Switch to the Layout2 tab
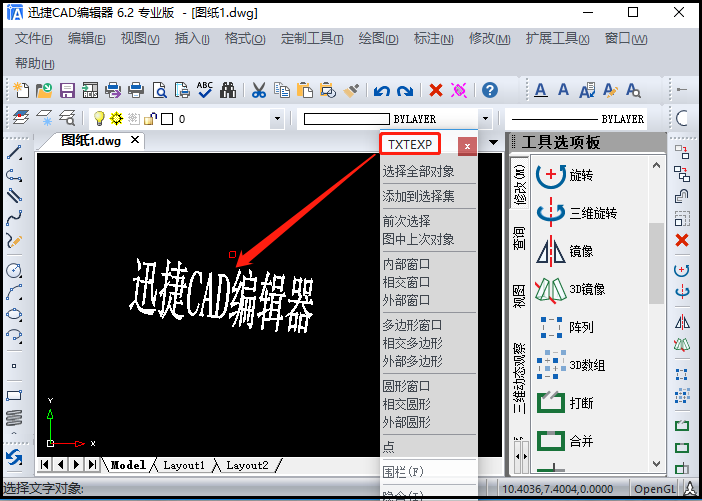Image resolution: width=702 pixels, height=501 pixels. tap(247, 465)
